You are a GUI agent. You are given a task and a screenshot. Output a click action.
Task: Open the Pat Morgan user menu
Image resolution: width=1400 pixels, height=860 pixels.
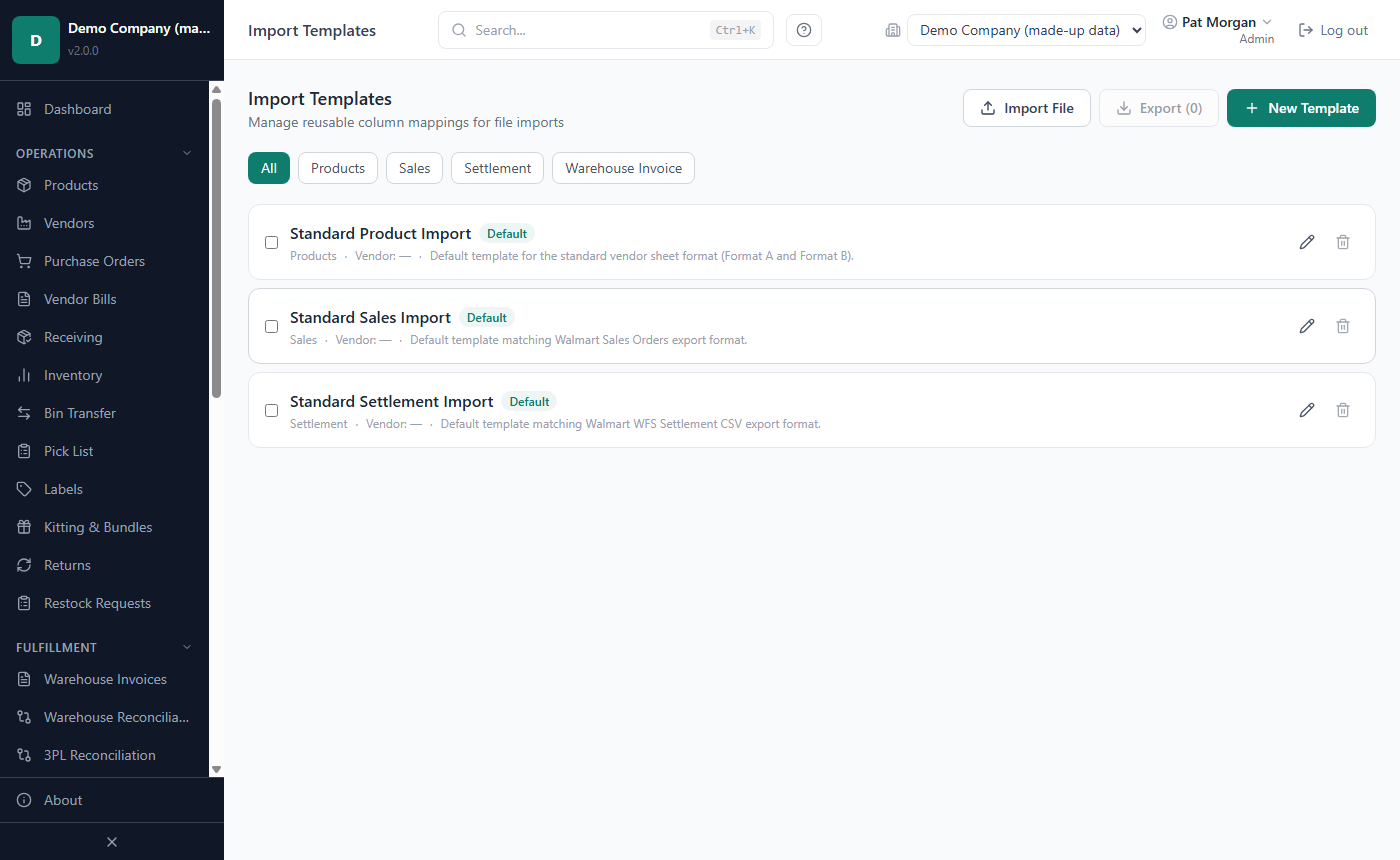point(1218,30)
